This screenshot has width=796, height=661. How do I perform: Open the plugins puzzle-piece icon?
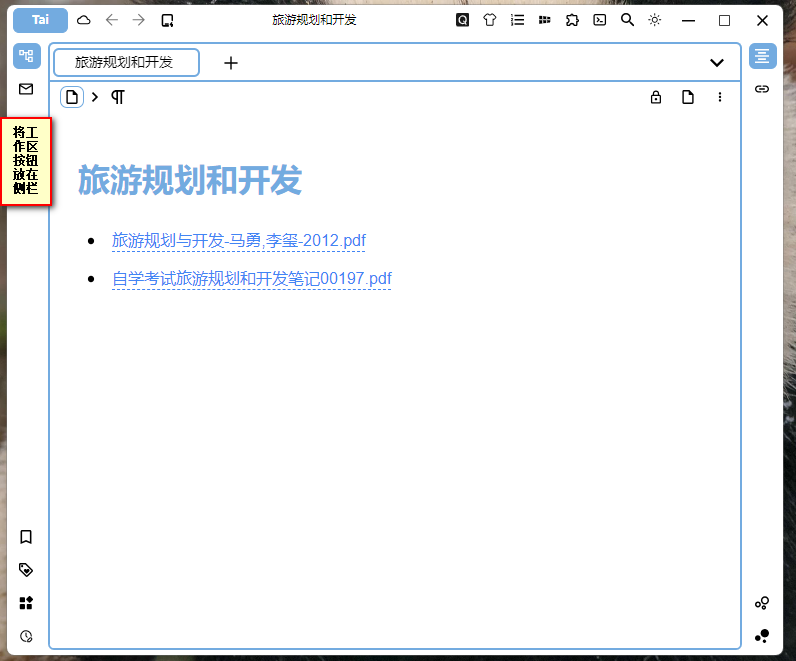pyautogui.click(x=572, y=20)
